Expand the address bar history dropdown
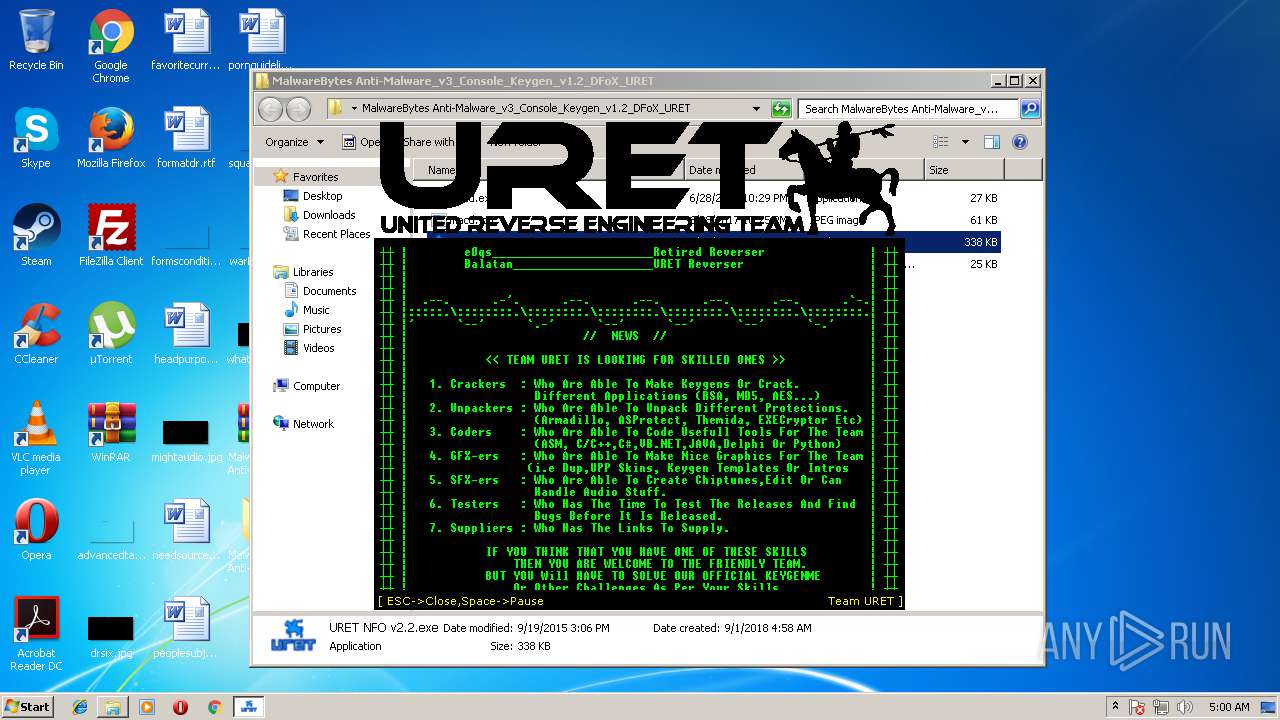This screenshot has height=720, width=1280. (756, 108)
